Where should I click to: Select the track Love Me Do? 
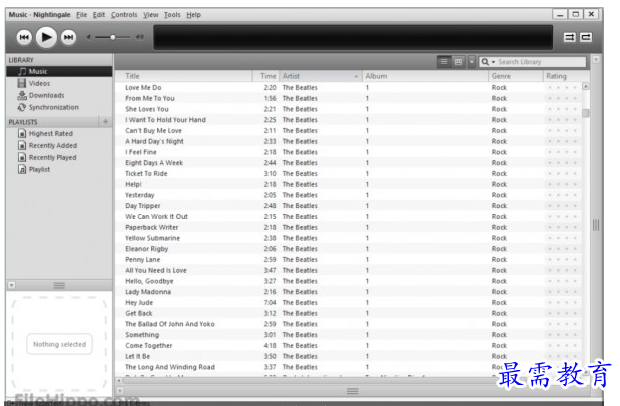tap(349, 87)
